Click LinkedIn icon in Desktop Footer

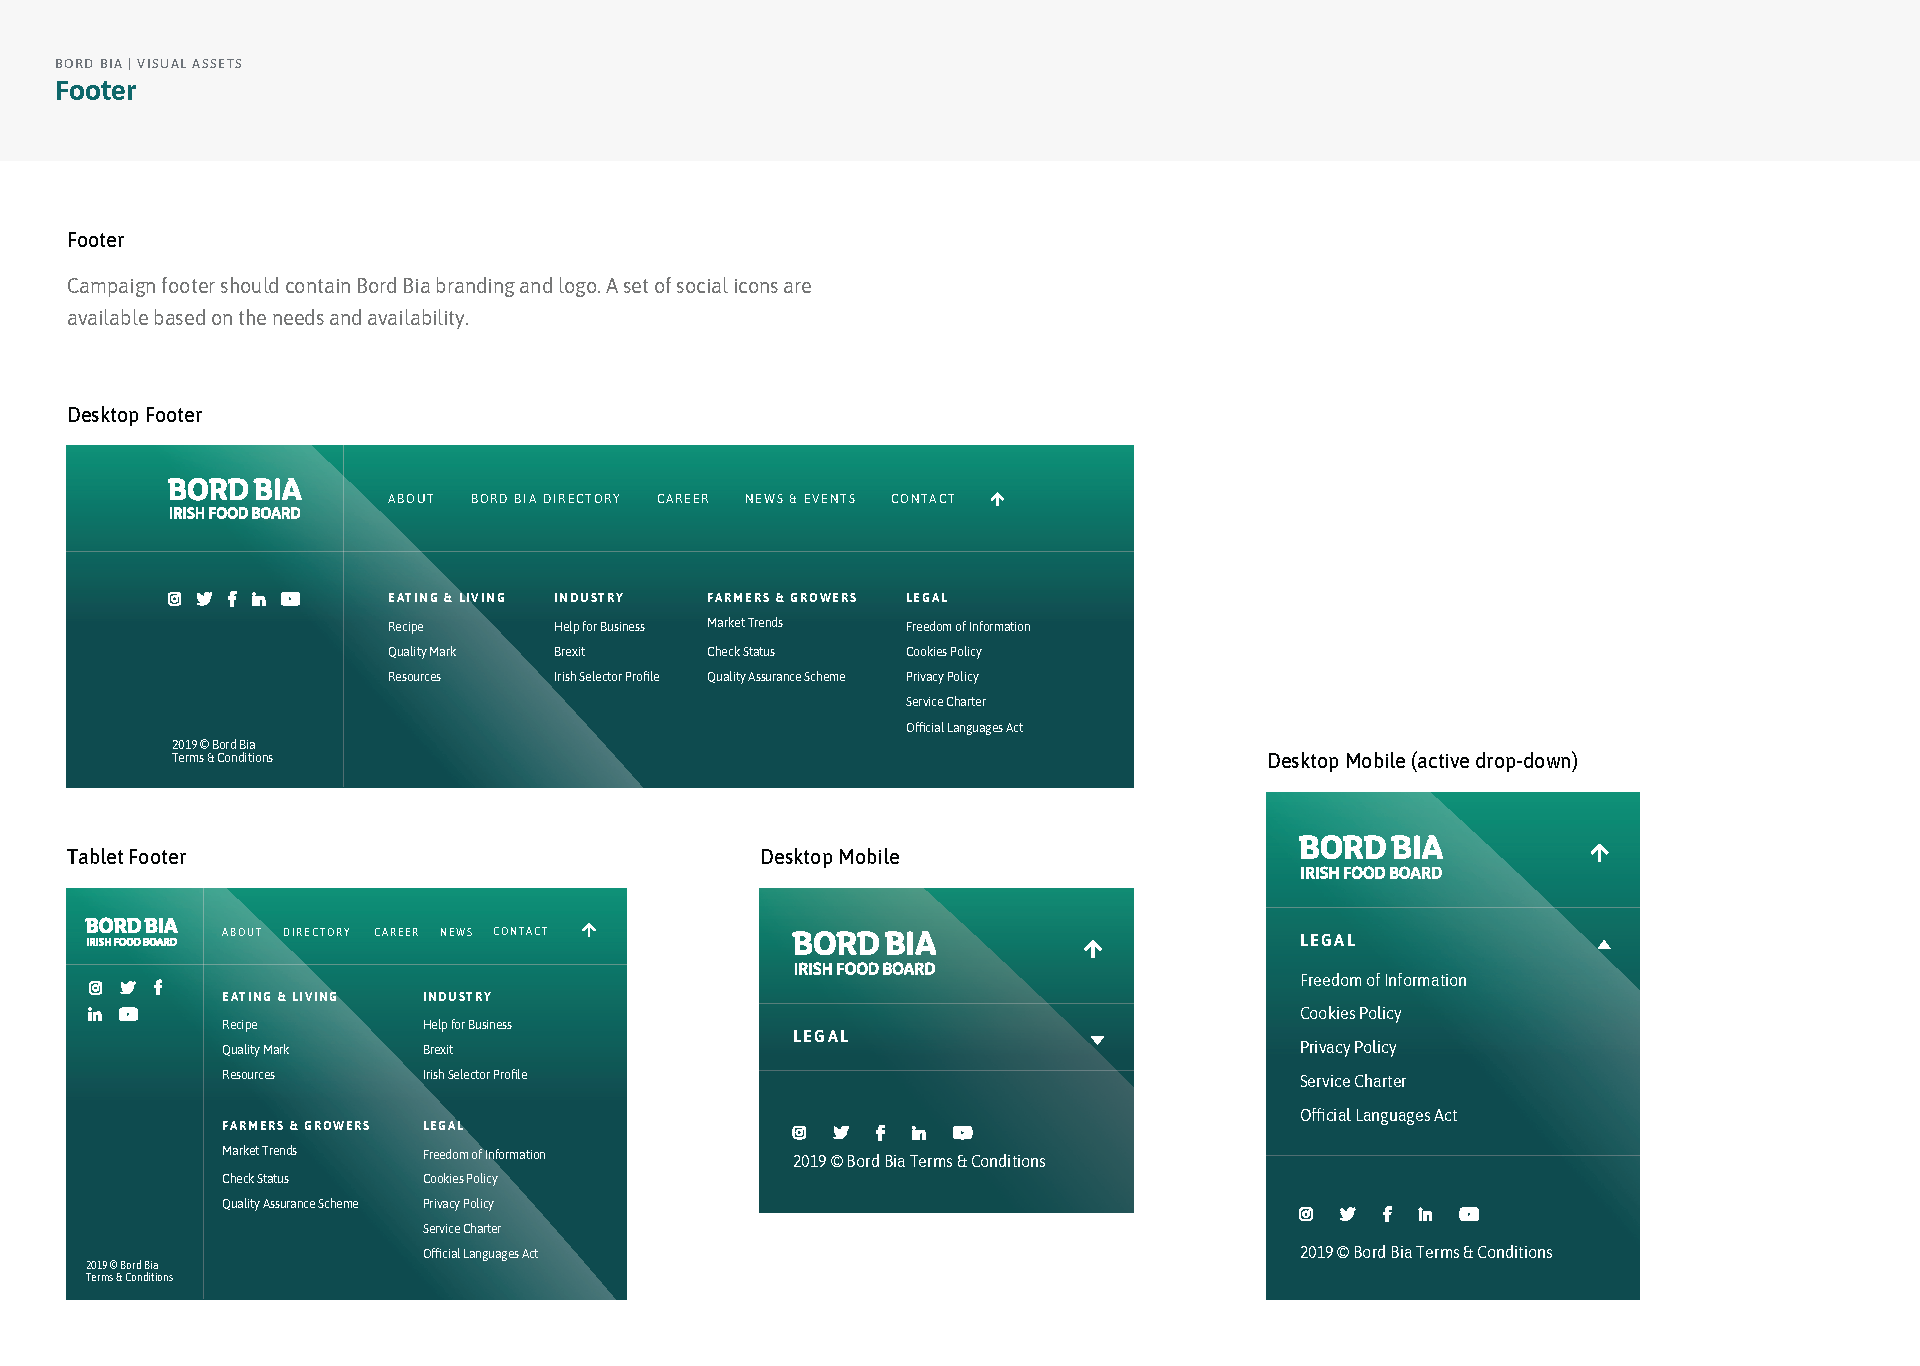259,599
